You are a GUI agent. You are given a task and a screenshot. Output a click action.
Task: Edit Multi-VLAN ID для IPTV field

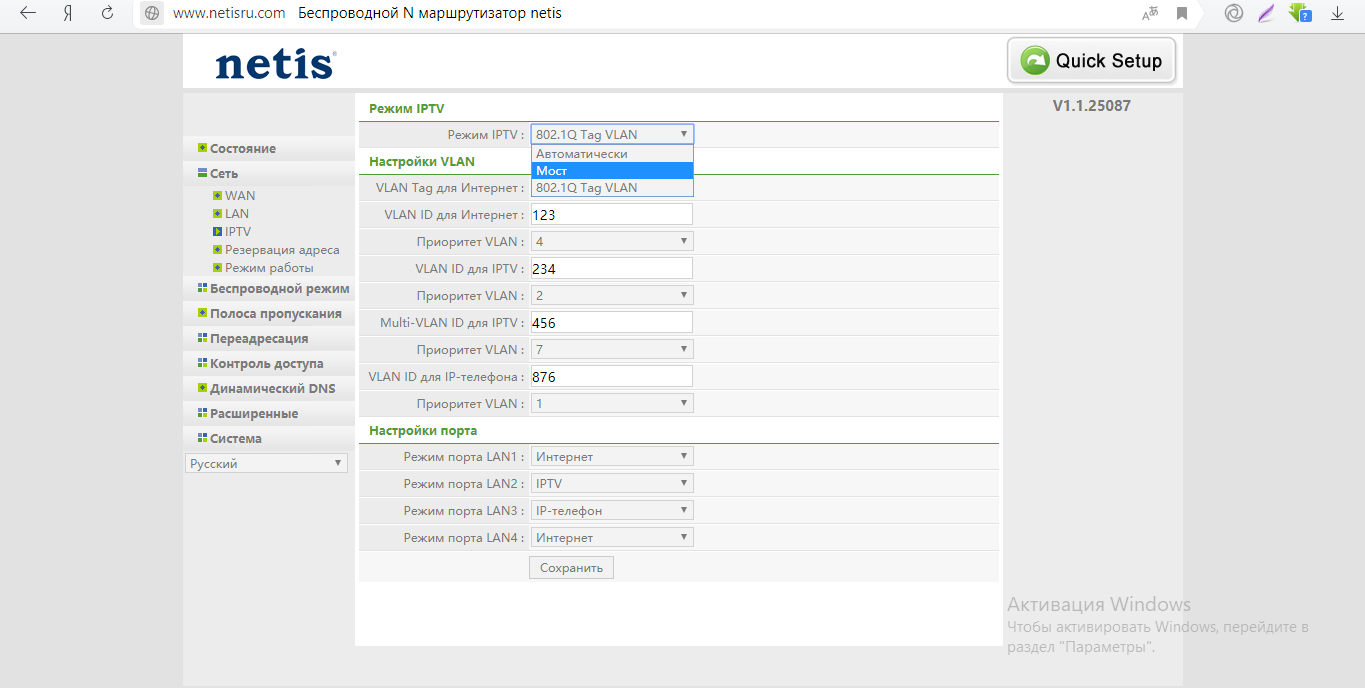612,322
